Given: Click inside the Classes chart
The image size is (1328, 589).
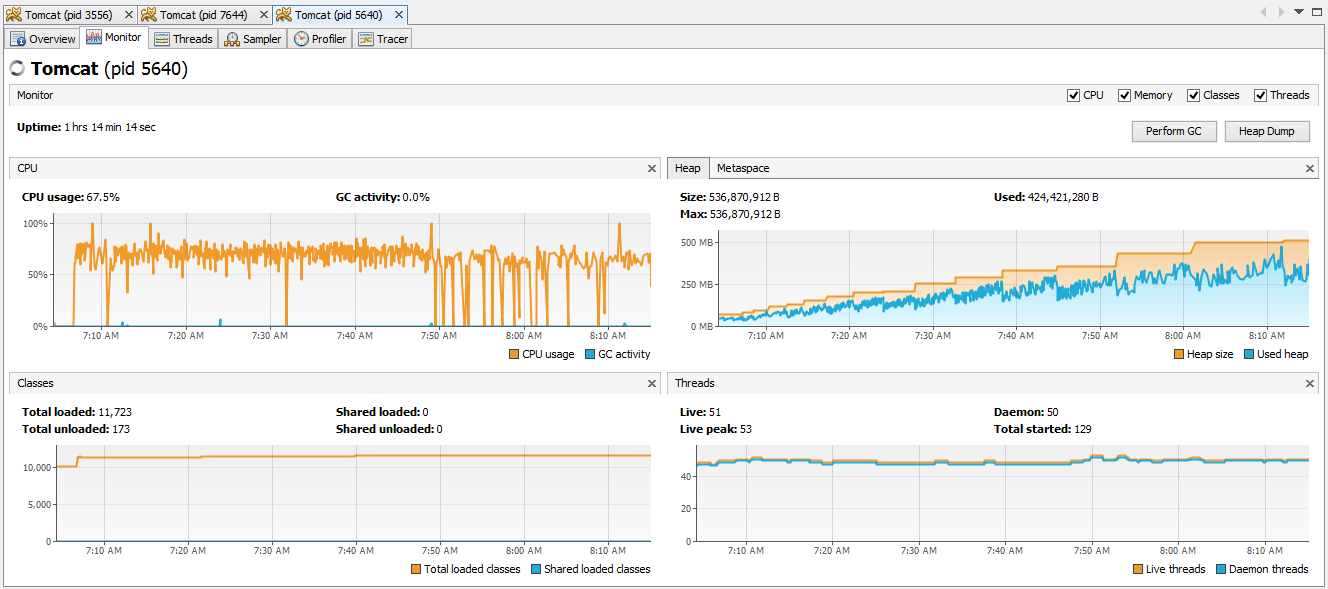Looking at the screenshot, I should point(352,493).
